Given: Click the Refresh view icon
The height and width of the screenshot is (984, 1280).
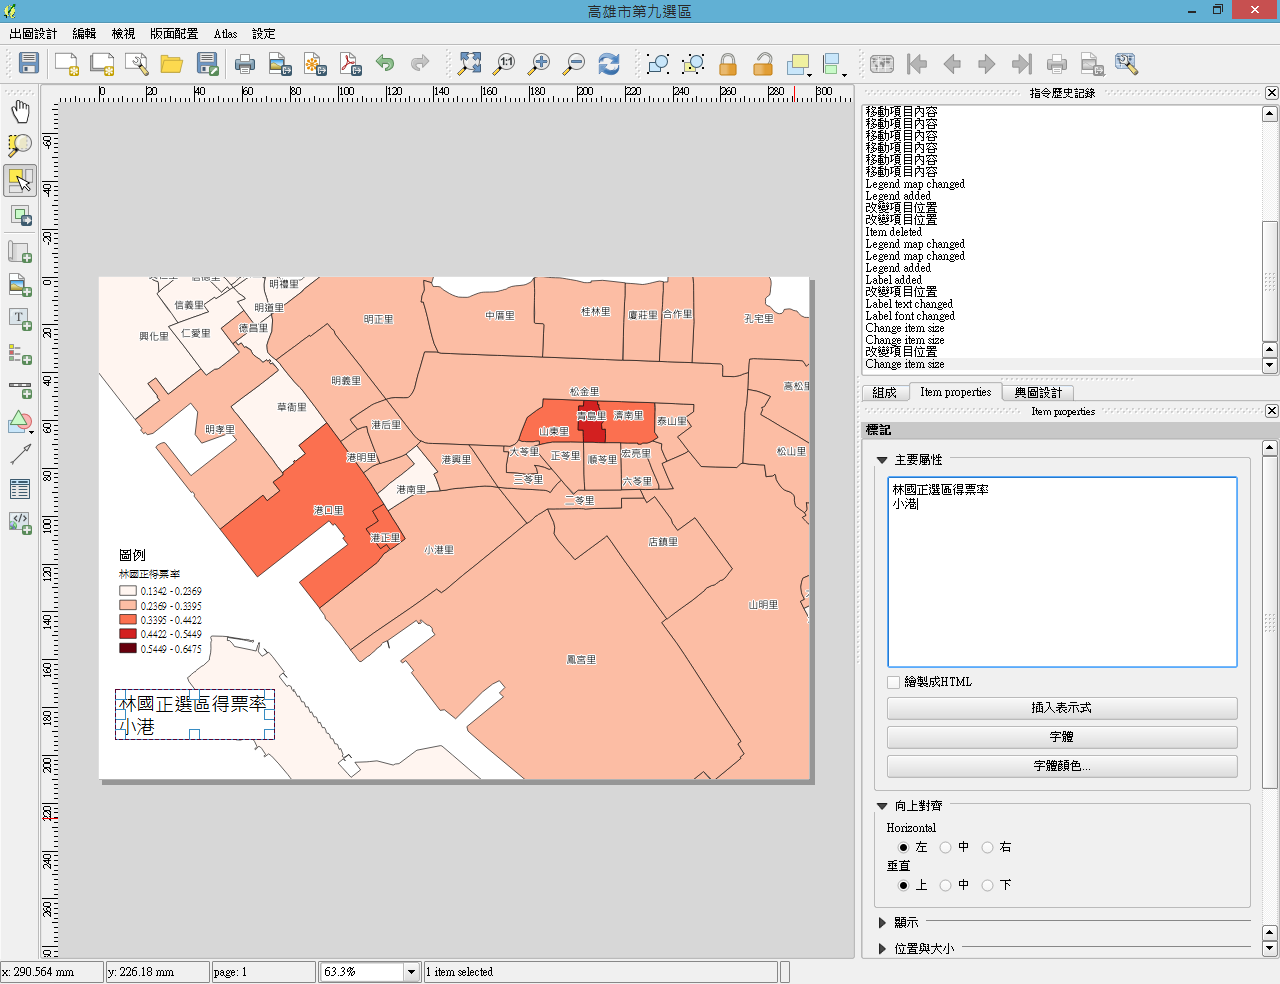Looking at the screenshot, I should pyautogui.click(x=609, y=64).
